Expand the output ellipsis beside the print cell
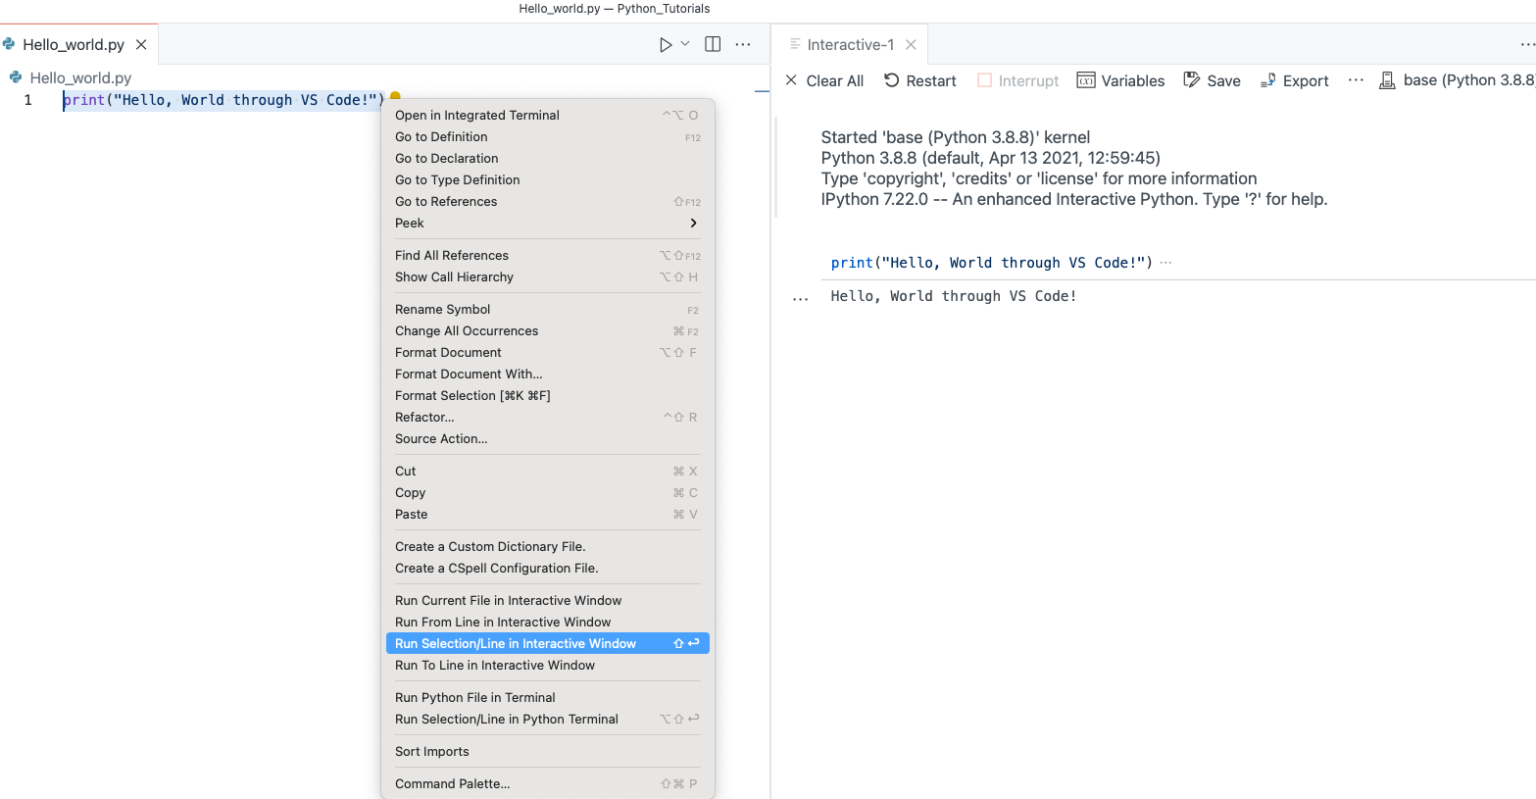Screen dimensions: 1536x799 [1165, 262]
